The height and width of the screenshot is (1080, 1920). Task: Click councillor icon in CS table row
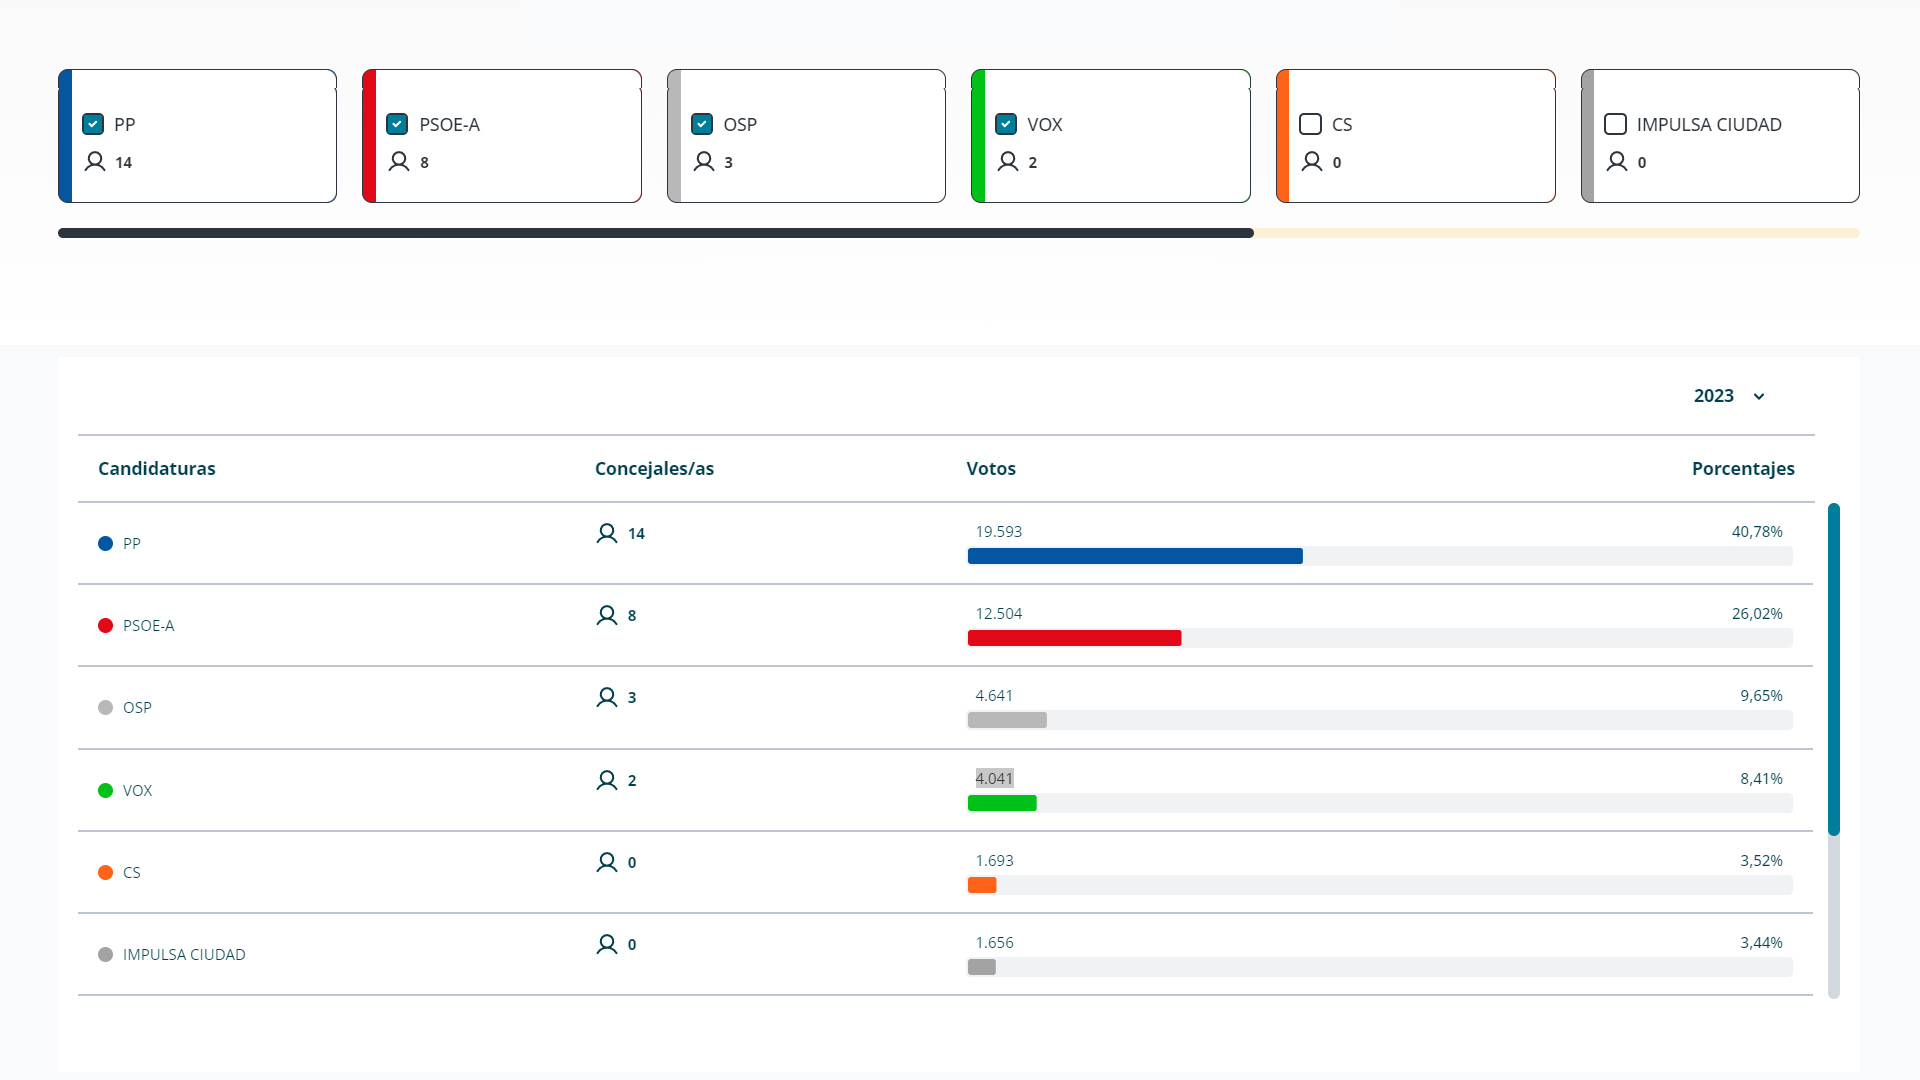tap(606, 862)
